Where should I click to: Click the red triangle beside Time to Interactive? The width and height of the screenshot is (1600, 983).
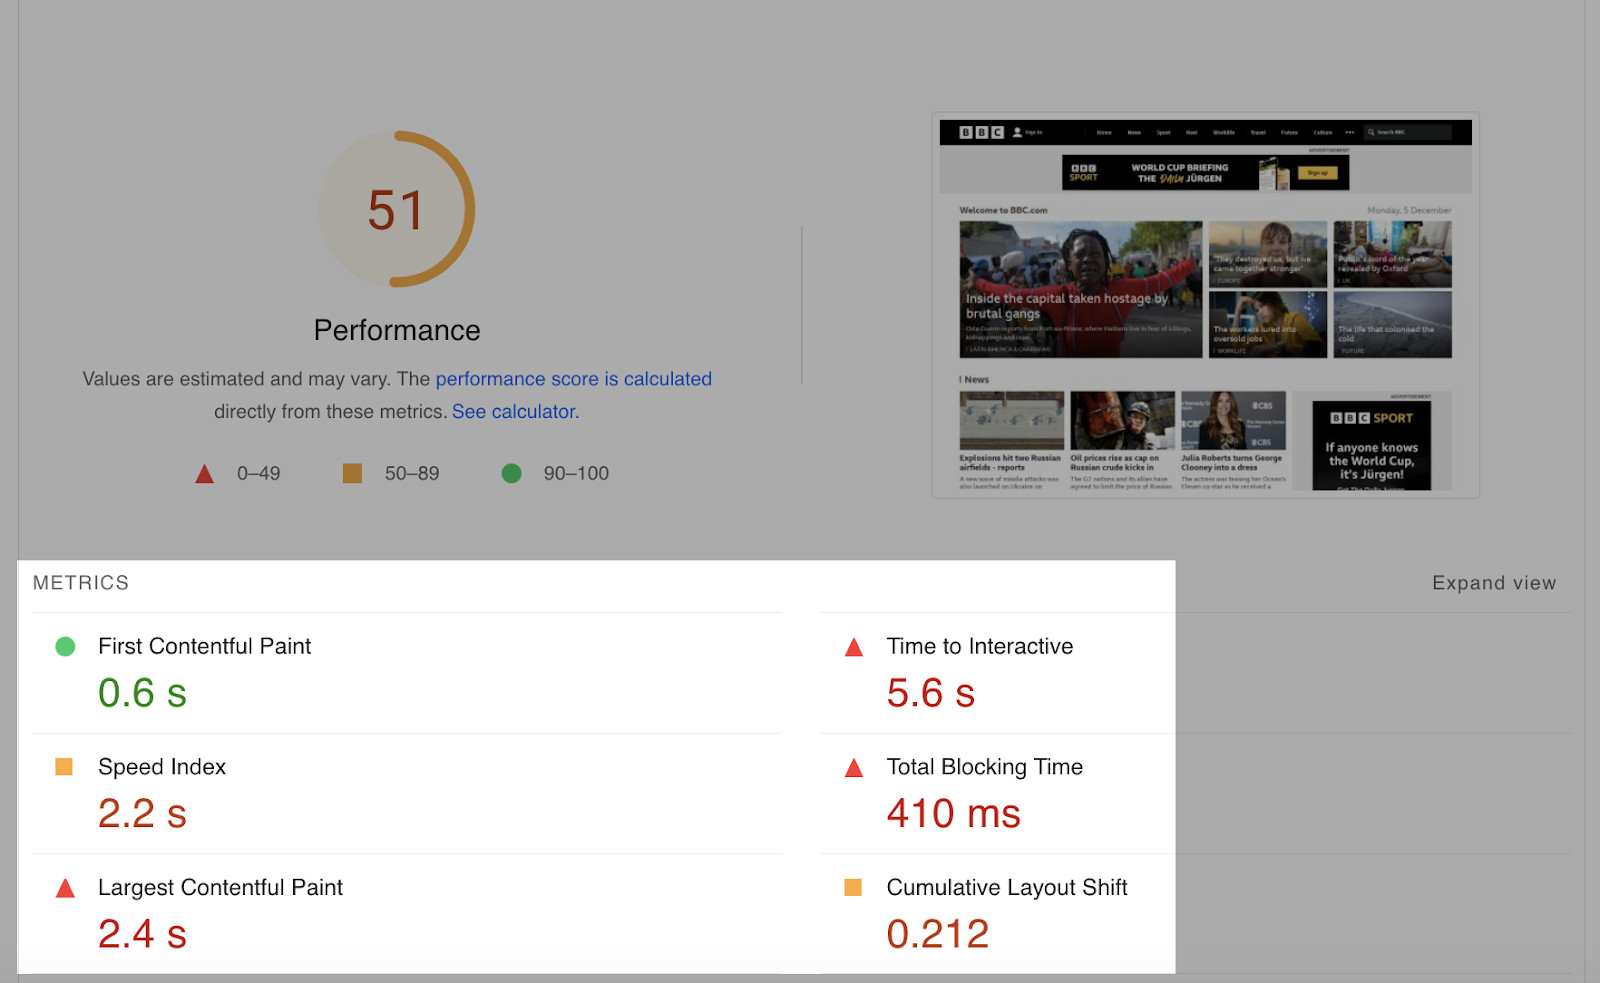click(853, 647)
